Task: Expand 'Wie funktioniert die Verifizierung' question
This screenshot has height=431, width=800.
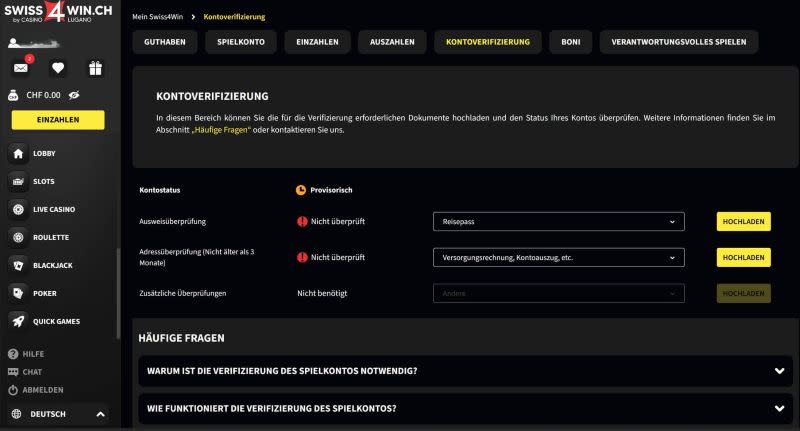Action: (465, 409)
